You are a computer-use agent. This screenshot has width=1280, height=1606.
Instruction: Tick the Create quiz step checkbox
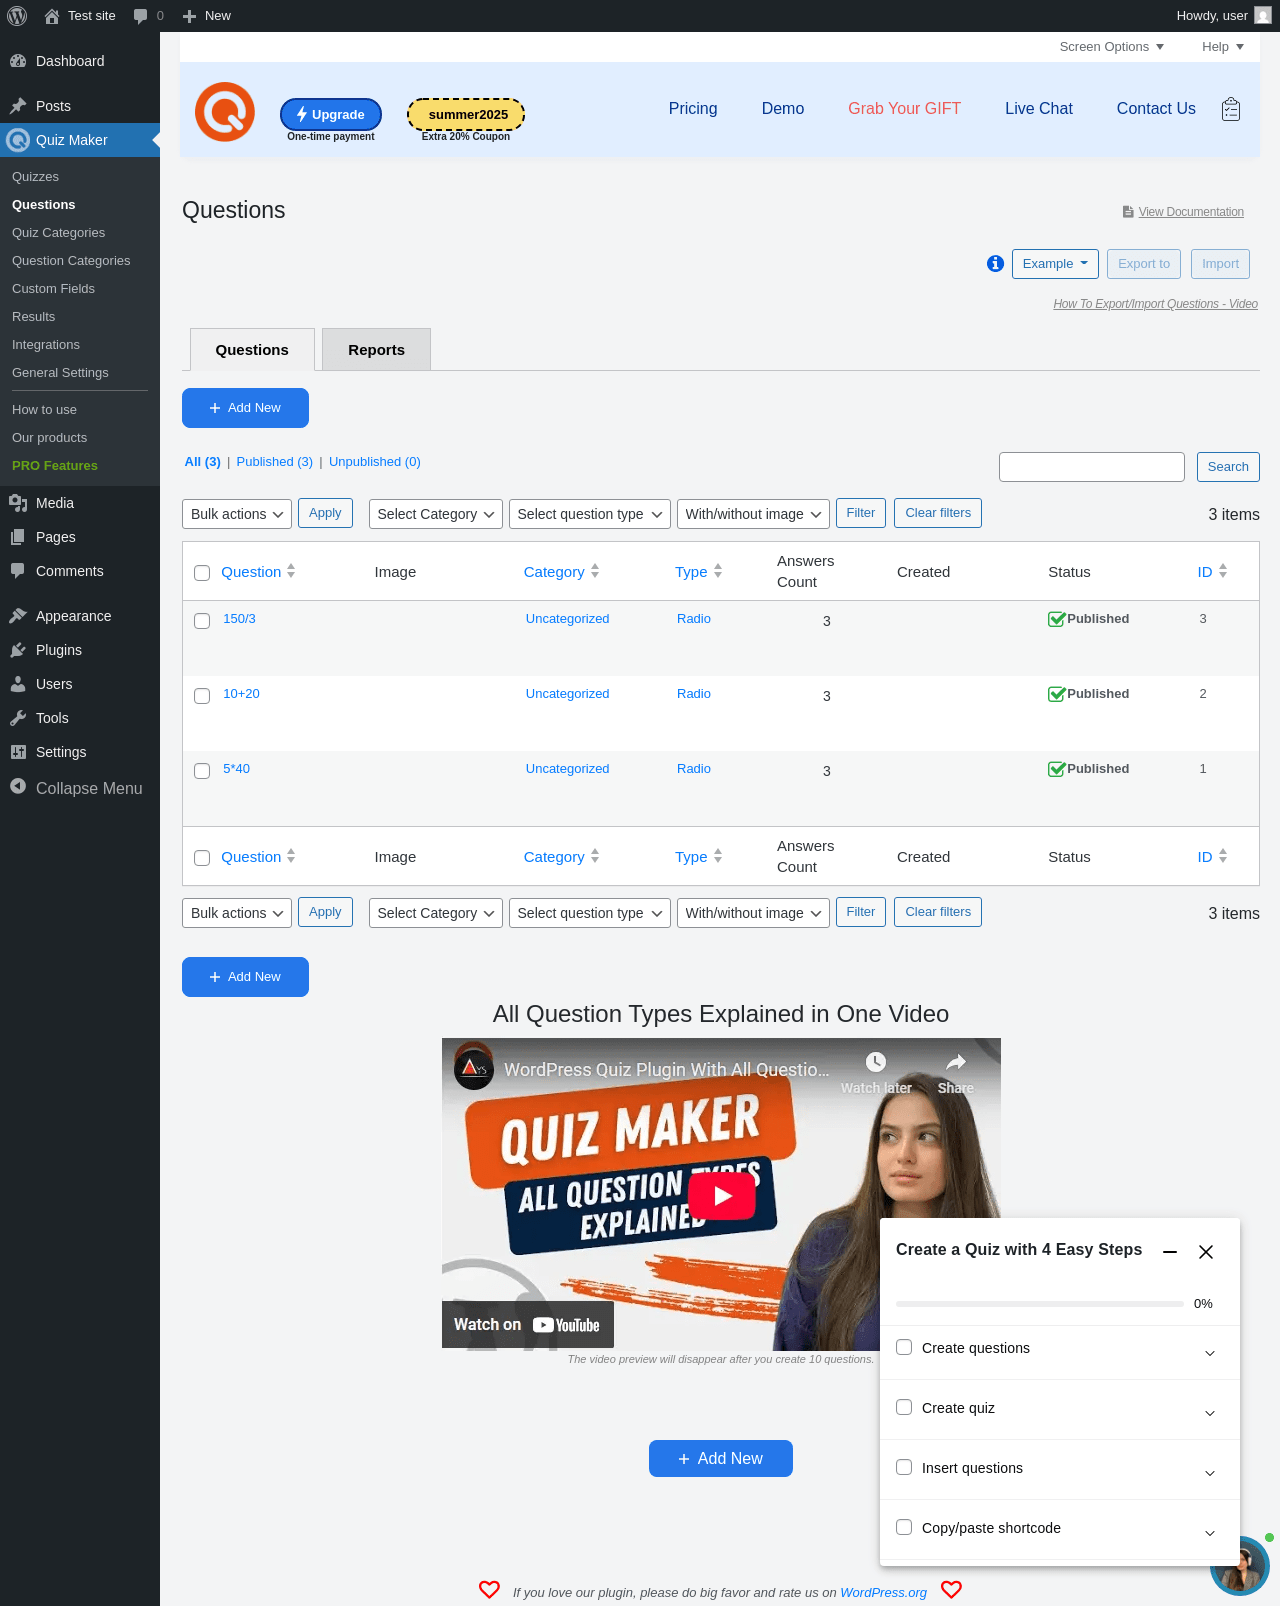pyautogui.click(x=904, y=1407)
